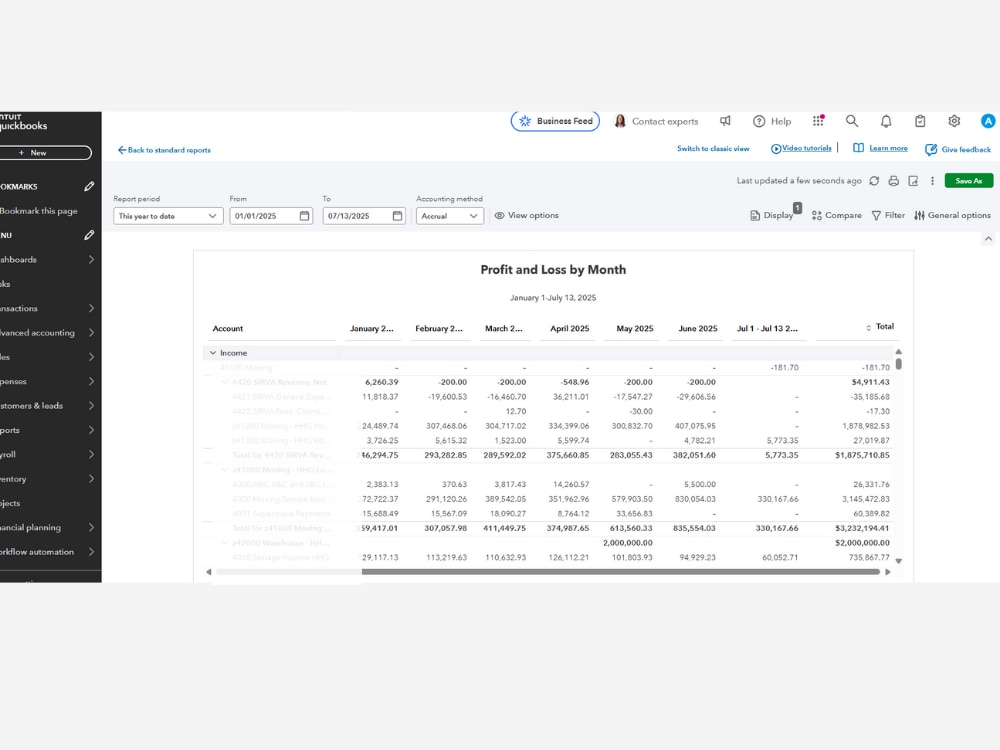Print the report
Screen dimensions: 1000x750
click(x=893, y=181)
